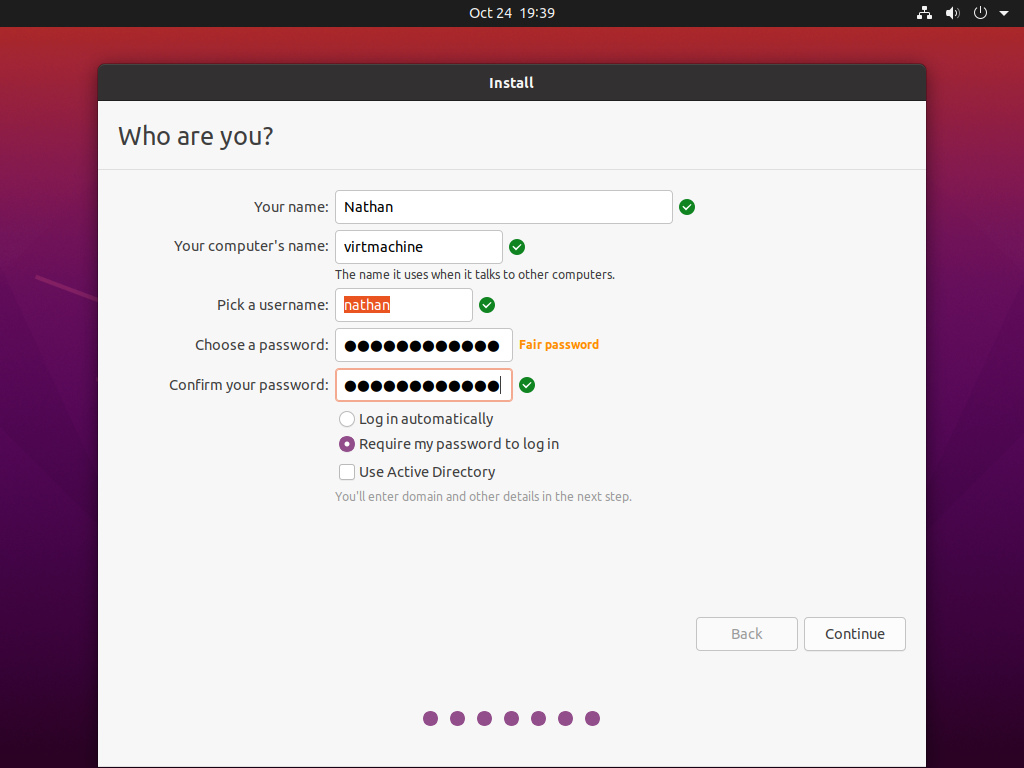Click the checkmark beside Confirm your password
Image resolution: width=1024 pixels, height=768 pixels.
point(527,385)
